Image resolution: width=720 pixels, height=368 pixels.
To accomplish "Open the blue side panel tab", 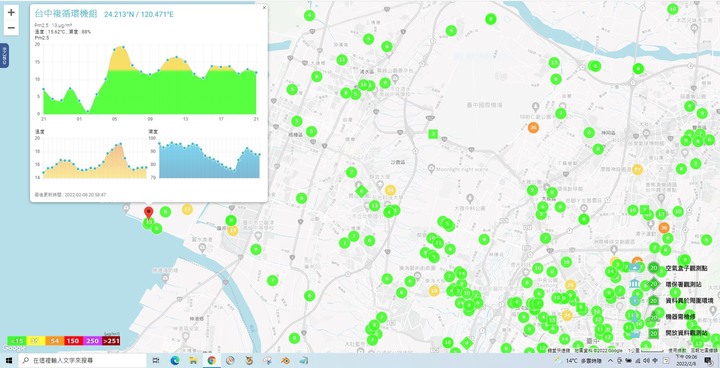I will [x=4, y=57].
